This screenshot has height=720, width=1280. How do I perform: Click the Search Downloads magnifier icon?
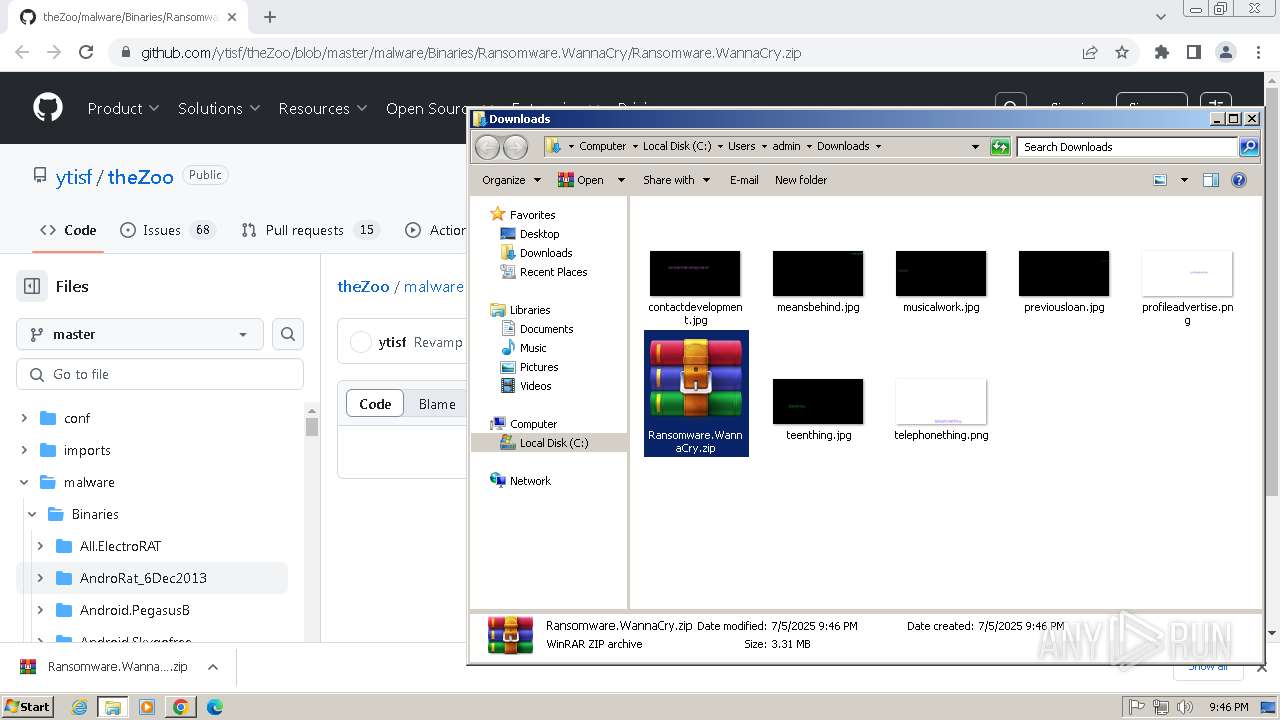pos(1249,146)
